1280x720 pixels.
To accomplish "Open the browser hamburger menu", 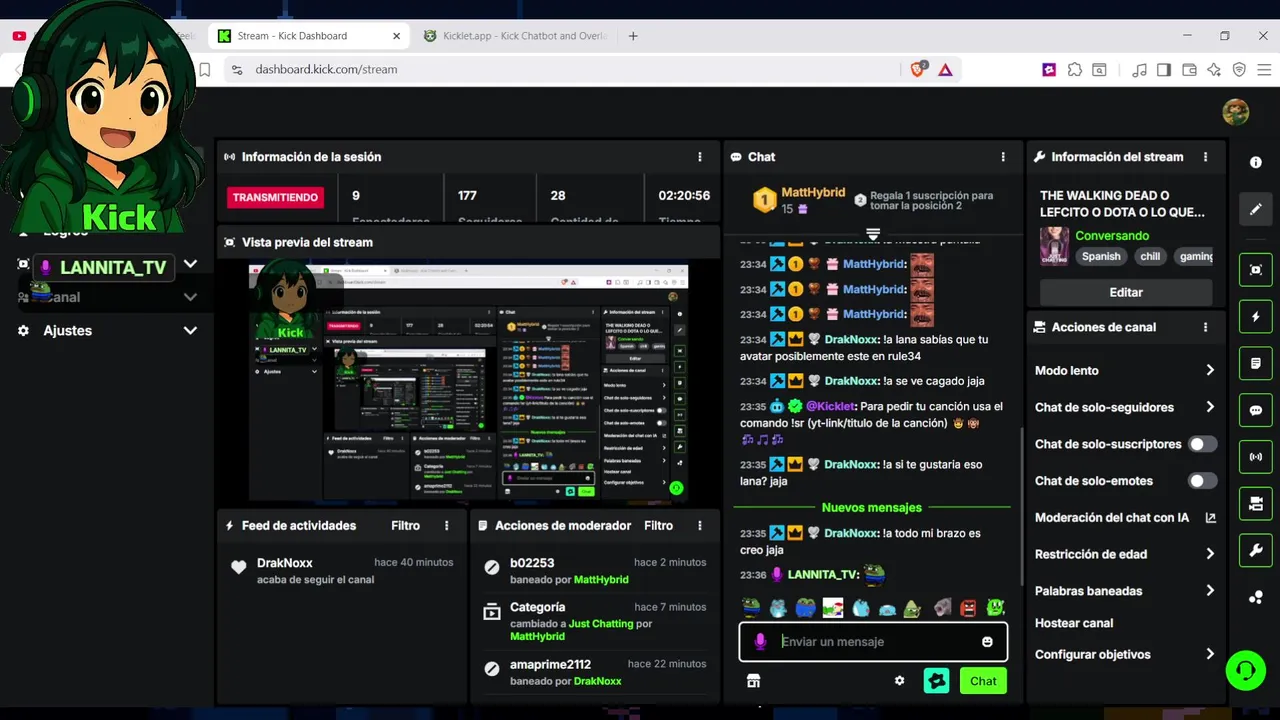I will click(1263, 69).
